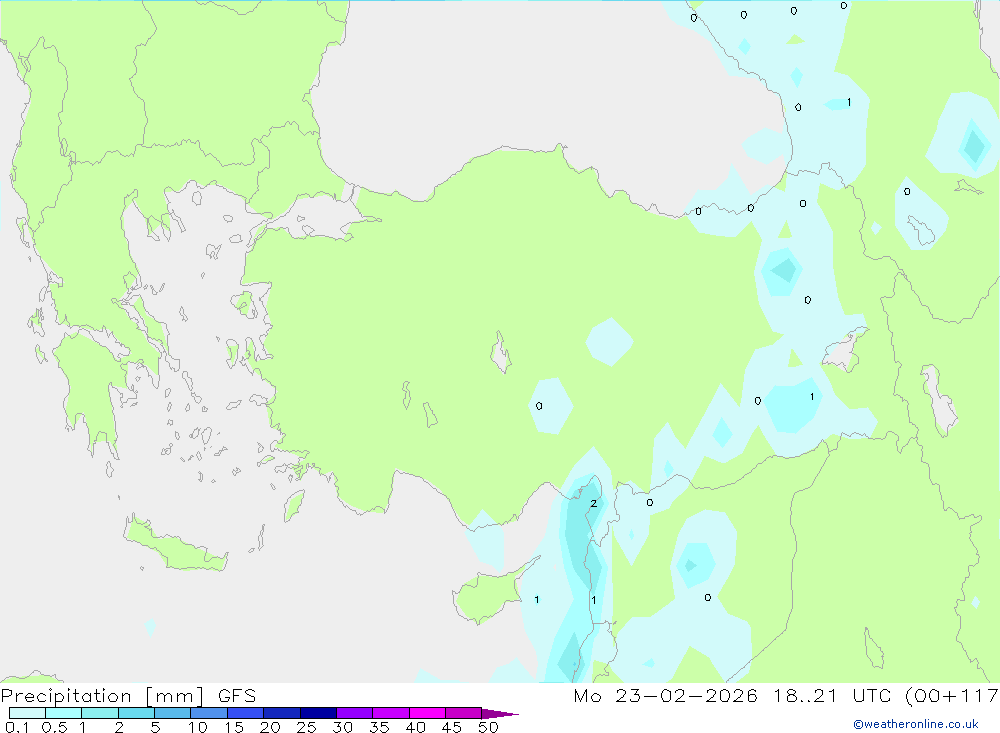Select the 20–25 mm legend color swatch

tap(281, 713)
